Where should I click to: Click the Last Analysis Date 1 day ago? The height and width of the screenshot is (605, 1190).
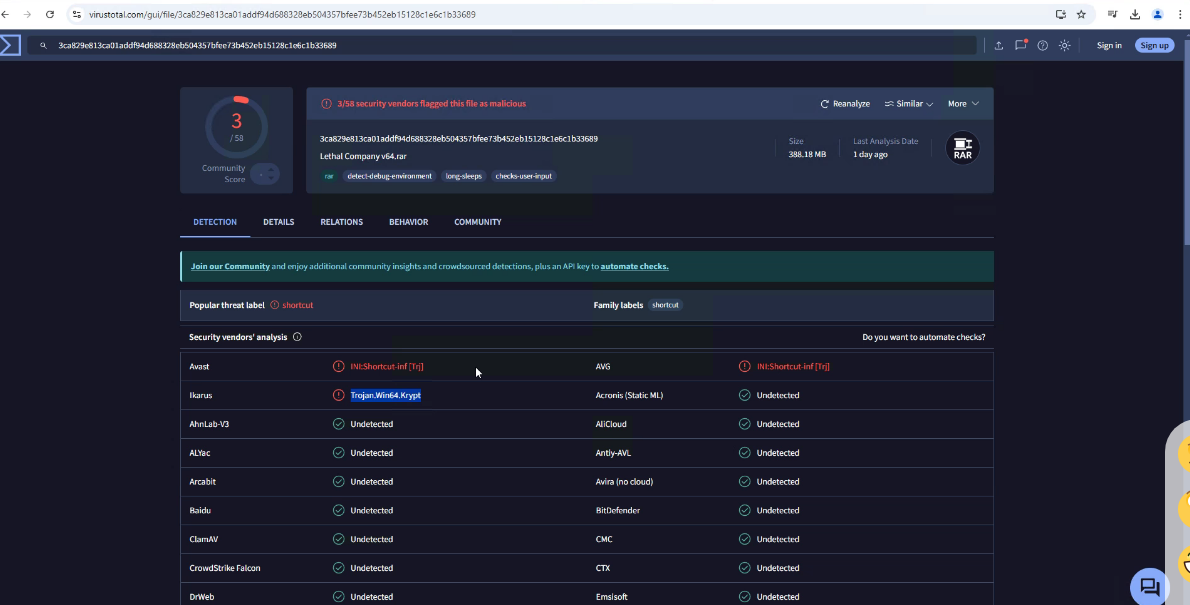(x=870, y=154)
